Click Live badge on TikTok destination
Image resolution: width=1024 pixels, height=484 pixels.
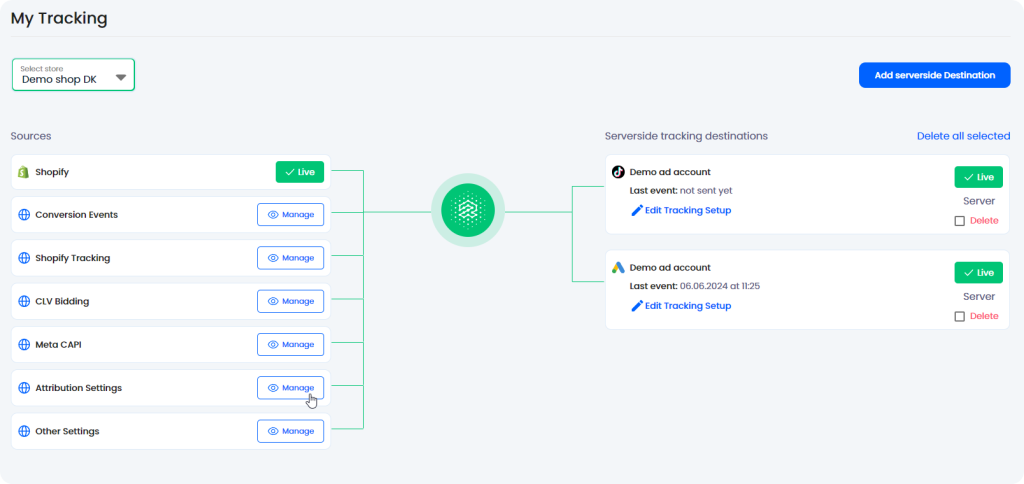coord(978,177)
